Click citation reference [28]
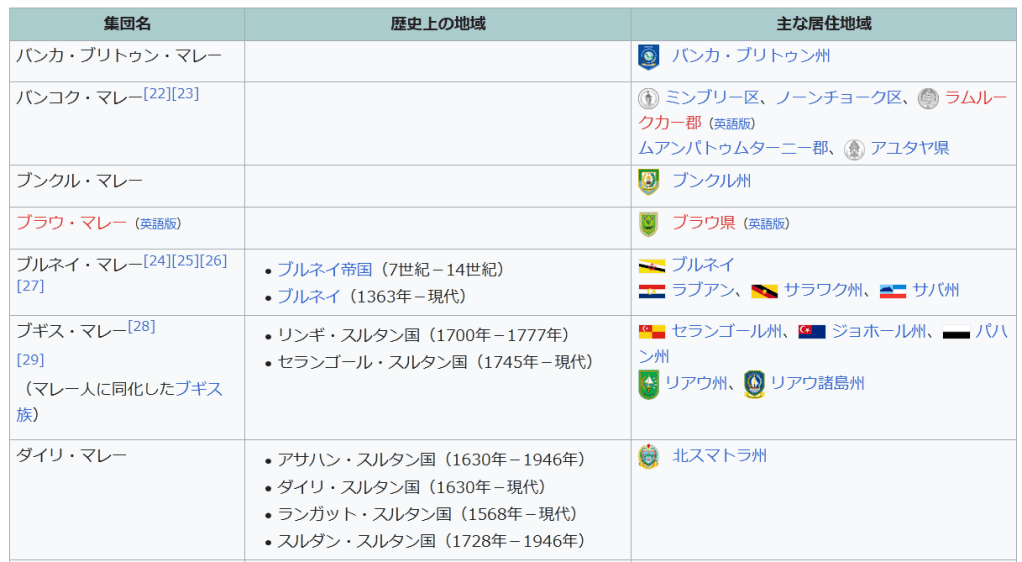1022x562 pixels. click(x=141, y=326)
